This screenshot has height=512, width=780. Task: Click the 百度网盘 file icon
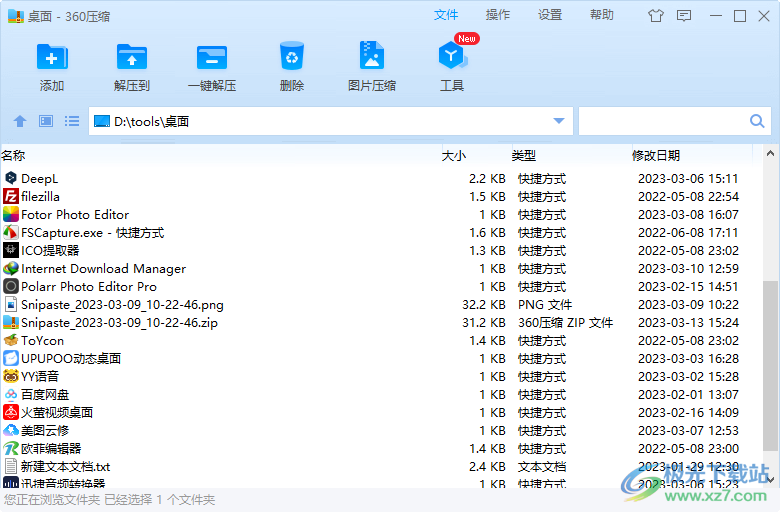pyautogui.click(x=11, y=395)
